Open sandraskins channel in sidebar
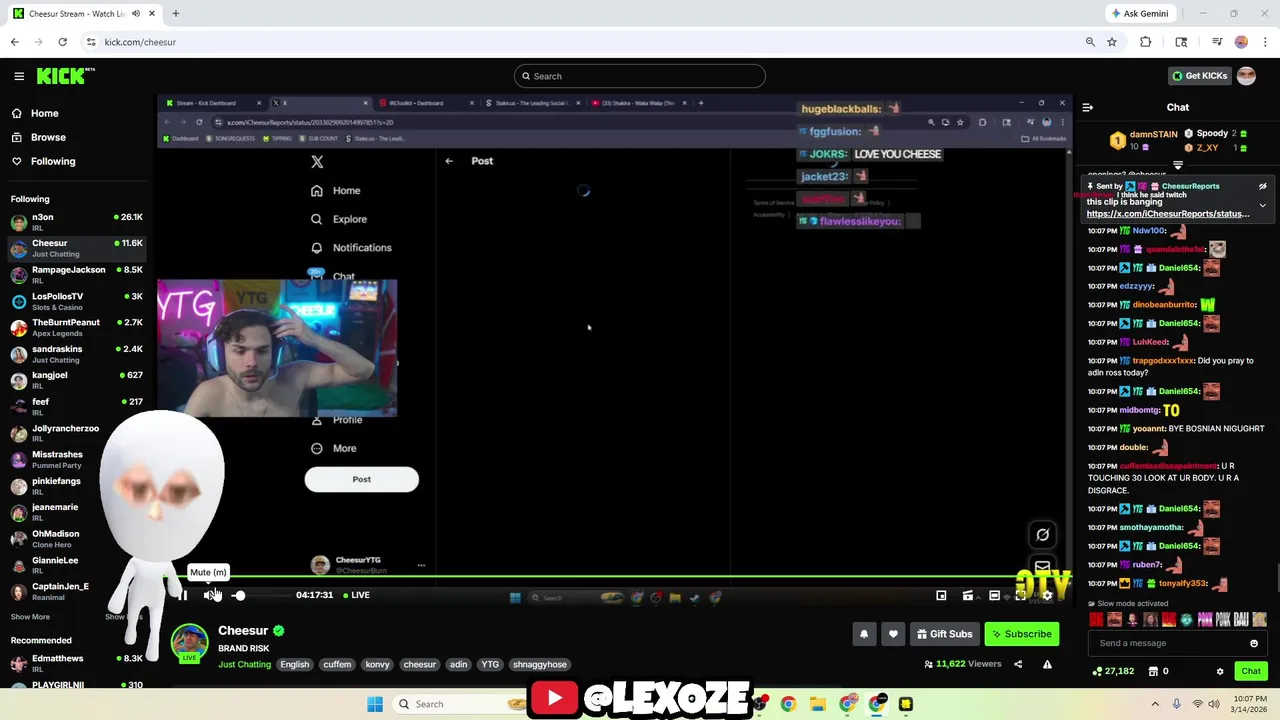Image resolution: width=1280 pixels, height=720 pixels. point(76,354)
